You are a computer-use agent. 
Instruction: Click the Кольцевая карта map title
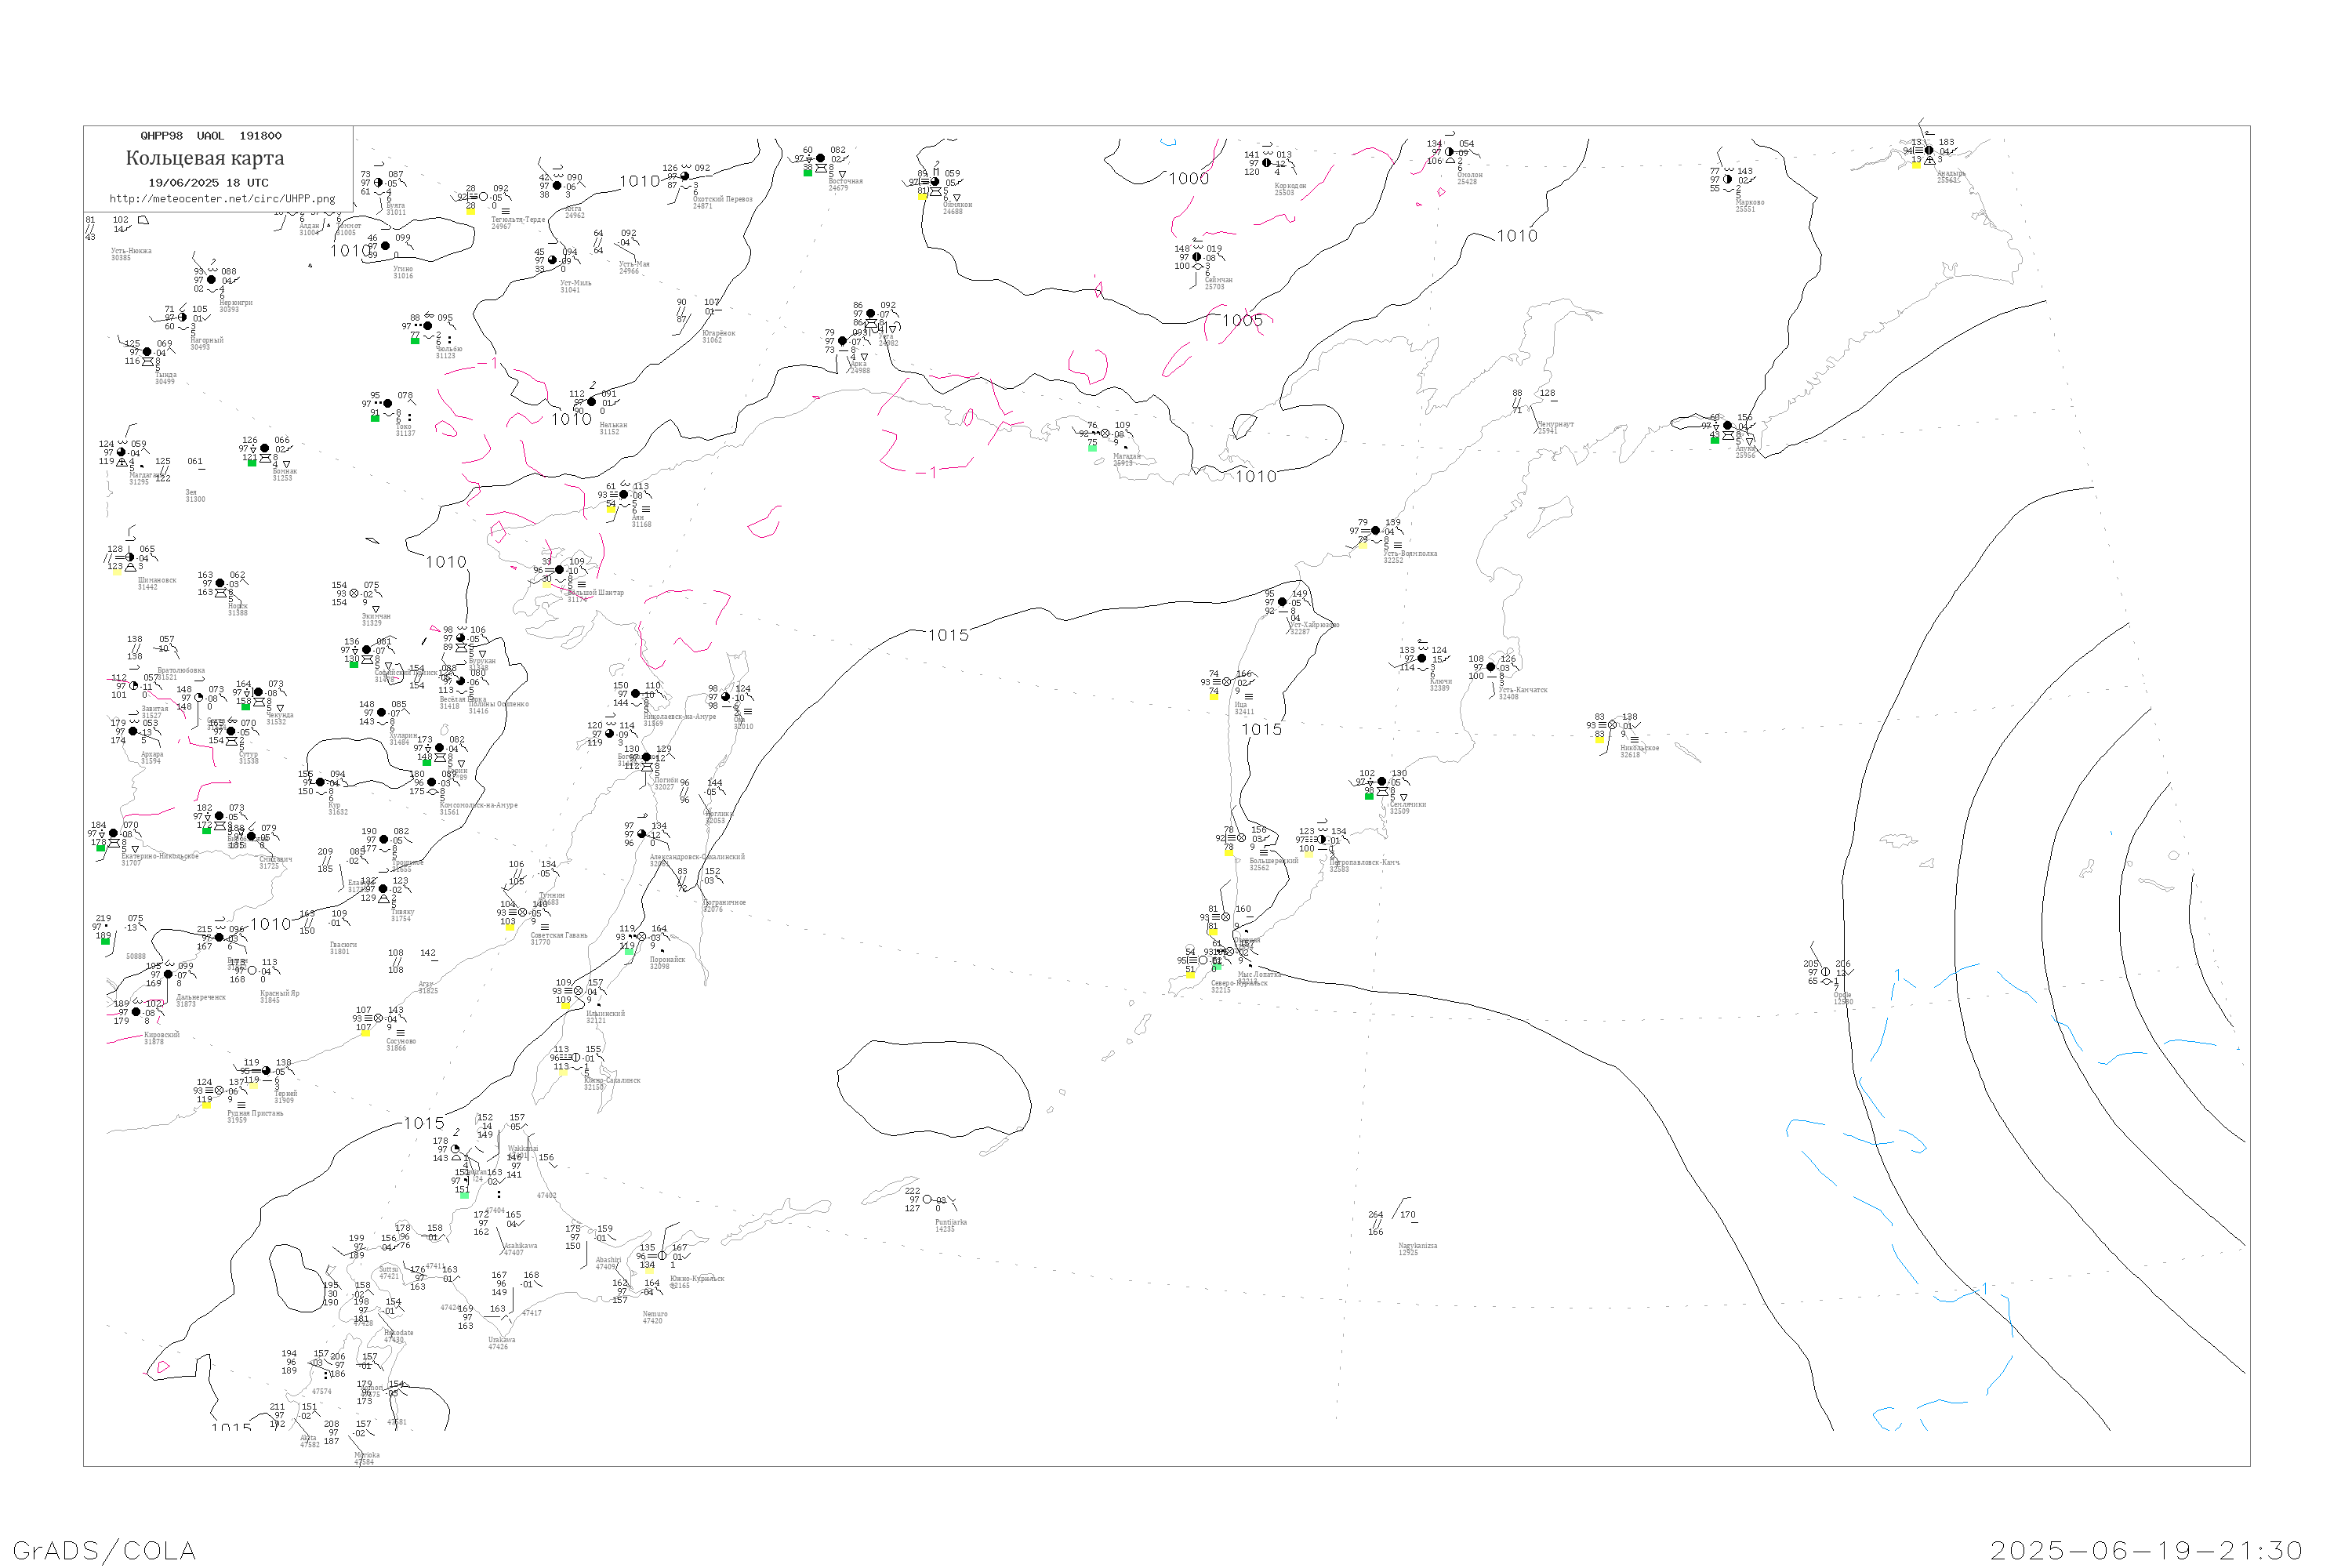coord(205,158)
